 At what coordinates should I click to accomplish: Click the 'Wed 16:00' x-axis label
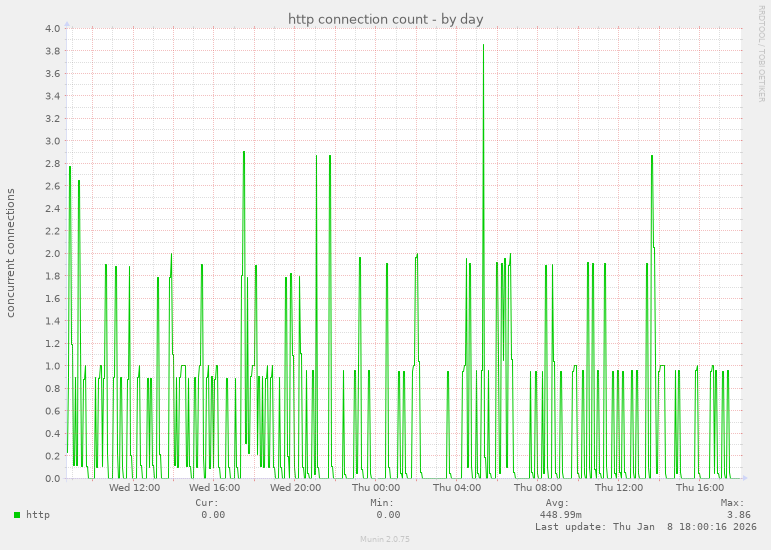coord(214,488)
